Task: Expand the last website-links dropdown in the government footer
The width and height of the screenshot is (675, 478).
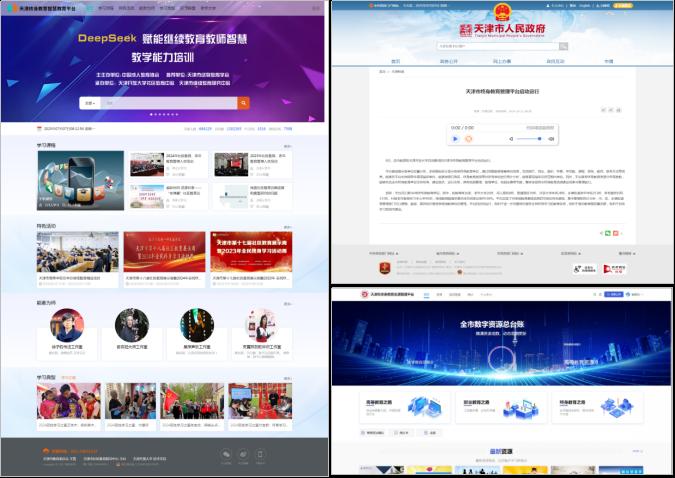Action: pyautogui.click(x=627, y=253)
